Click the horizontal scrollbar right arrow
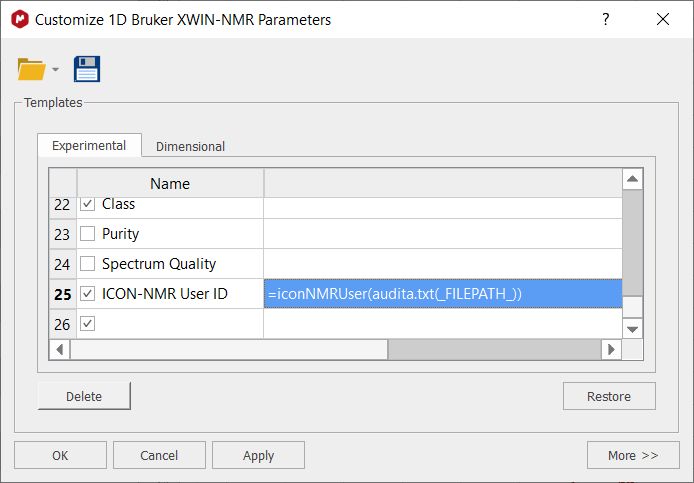 (611, 350)
